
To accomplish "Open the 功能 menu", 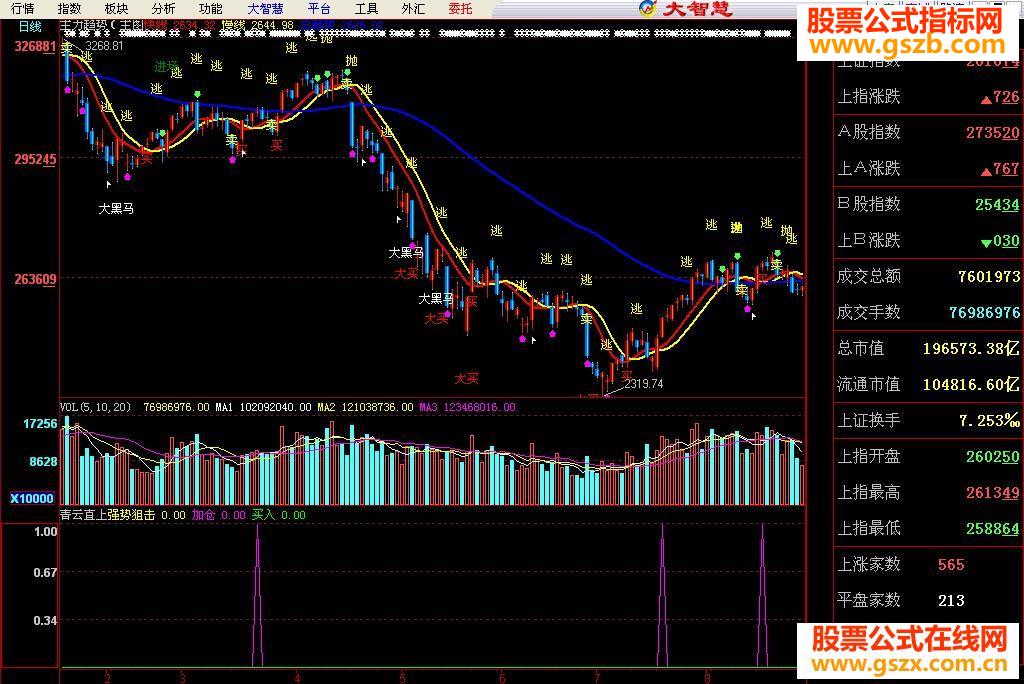I will point(210,8).
